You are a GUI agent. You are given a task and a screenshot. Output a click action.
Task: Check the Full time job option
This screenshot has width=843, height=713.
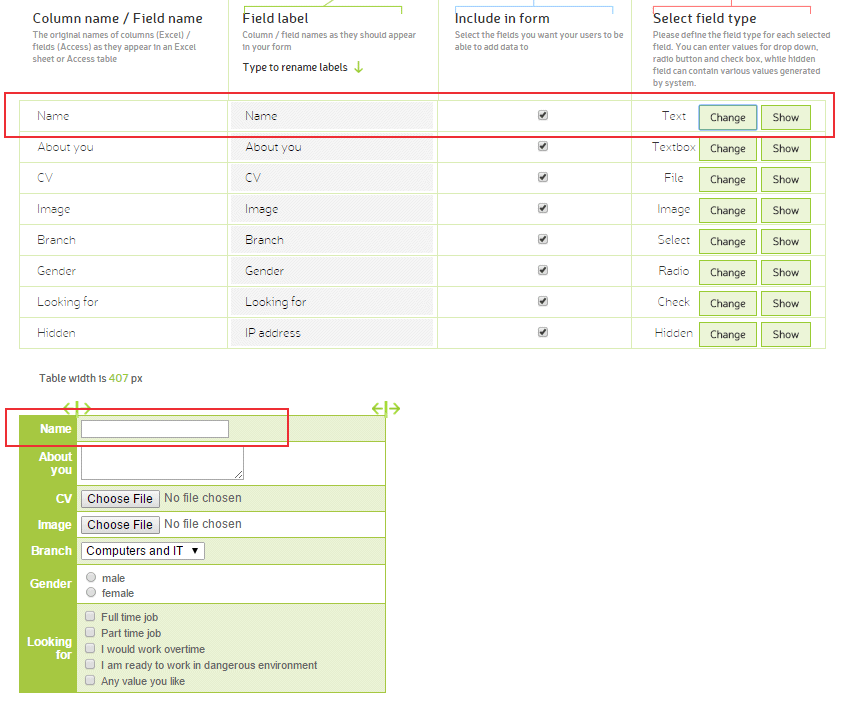[89, 617]
